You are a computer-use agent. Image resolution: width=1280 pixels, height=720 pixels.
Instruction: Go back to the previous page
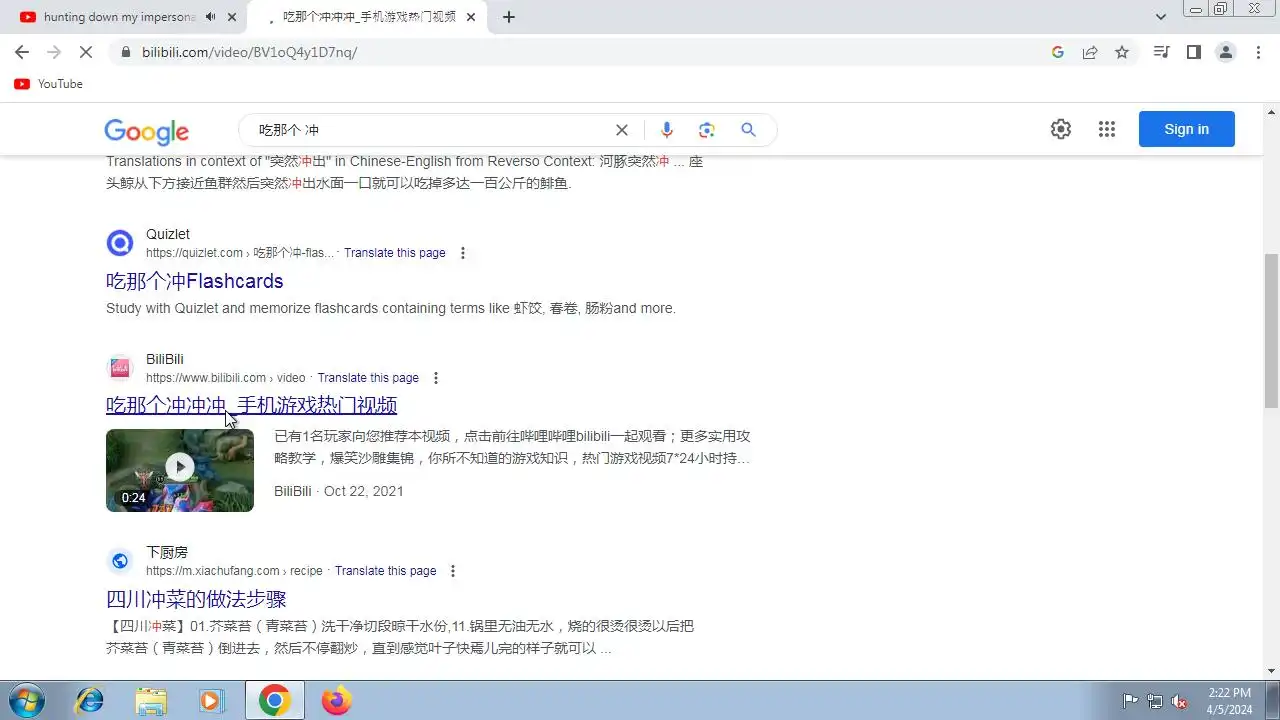pos(22,52)
